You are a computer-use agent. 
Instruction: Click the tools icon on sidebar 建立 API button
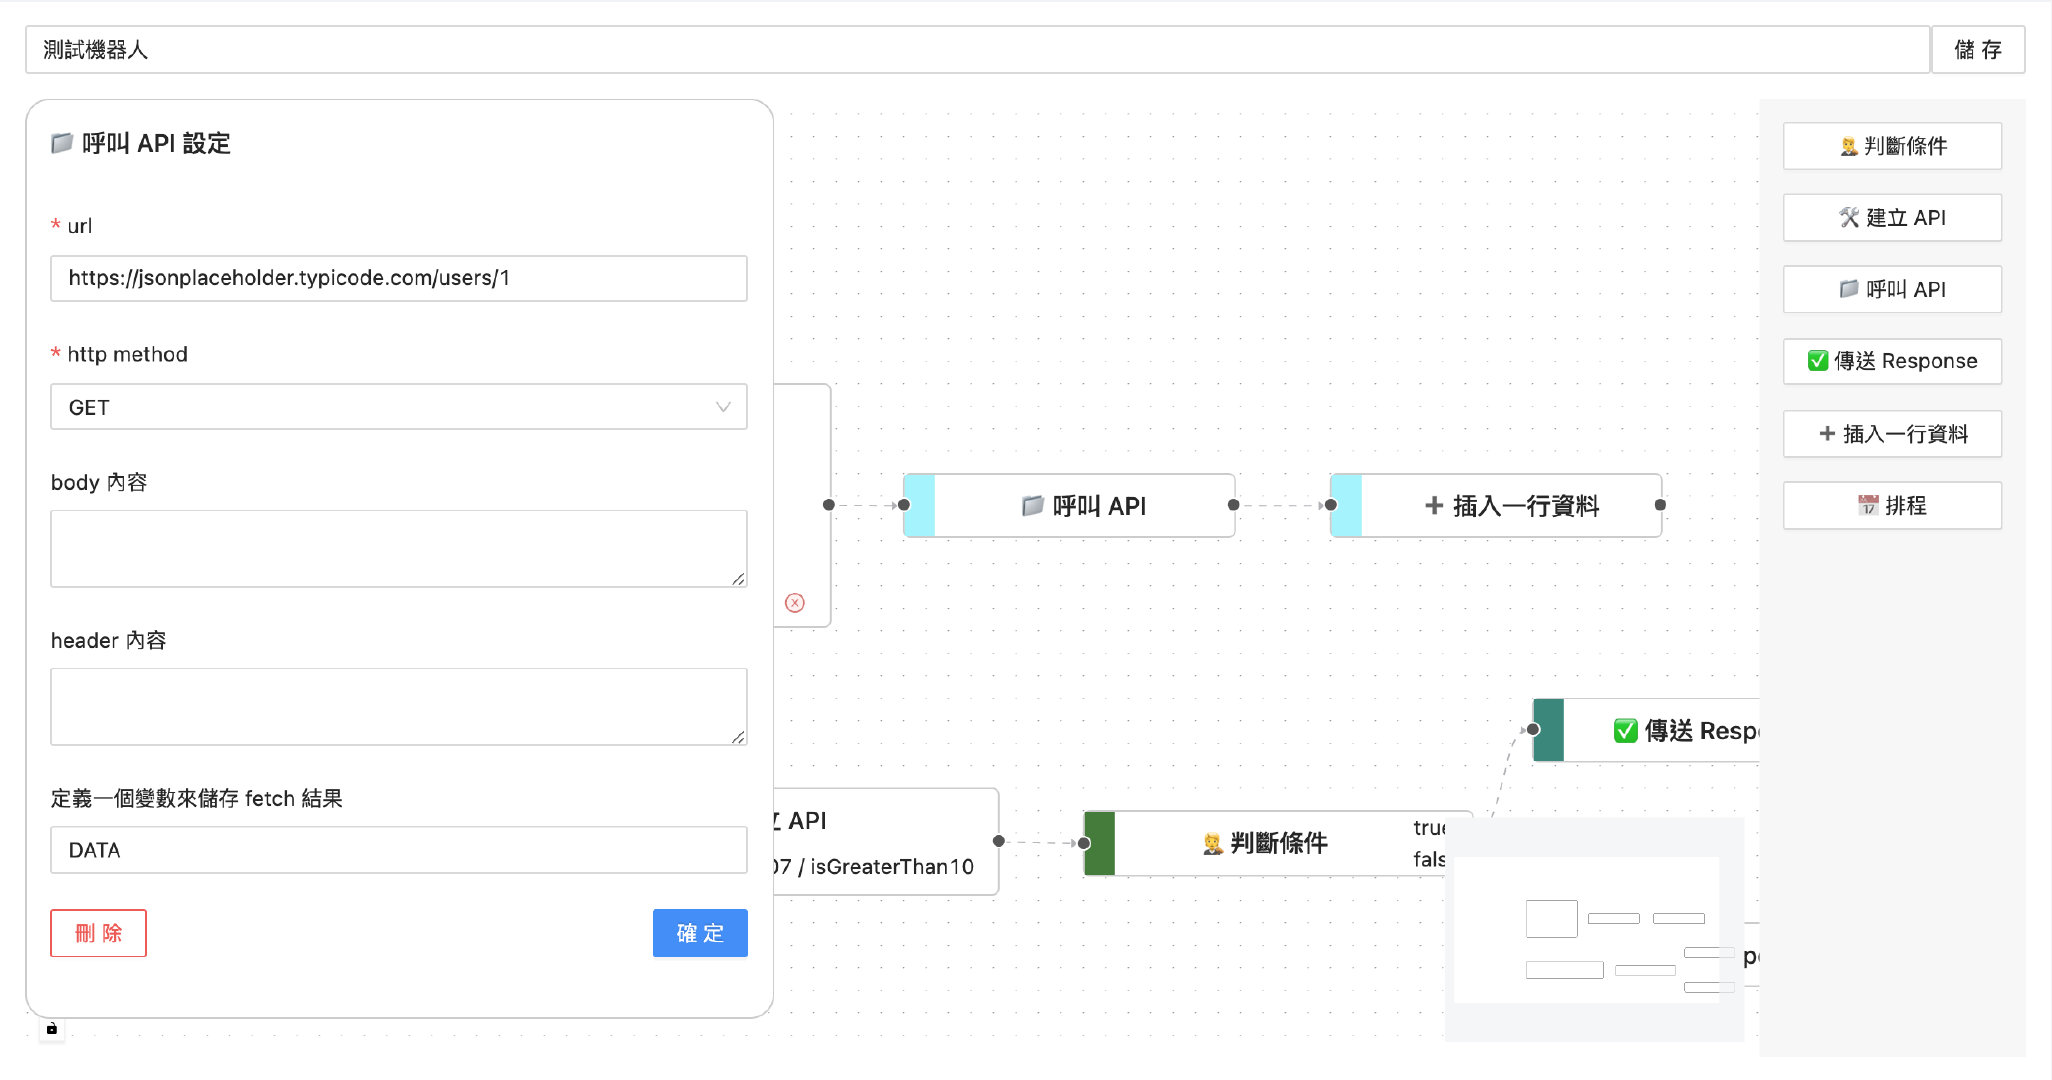[x=1850, y=217]
